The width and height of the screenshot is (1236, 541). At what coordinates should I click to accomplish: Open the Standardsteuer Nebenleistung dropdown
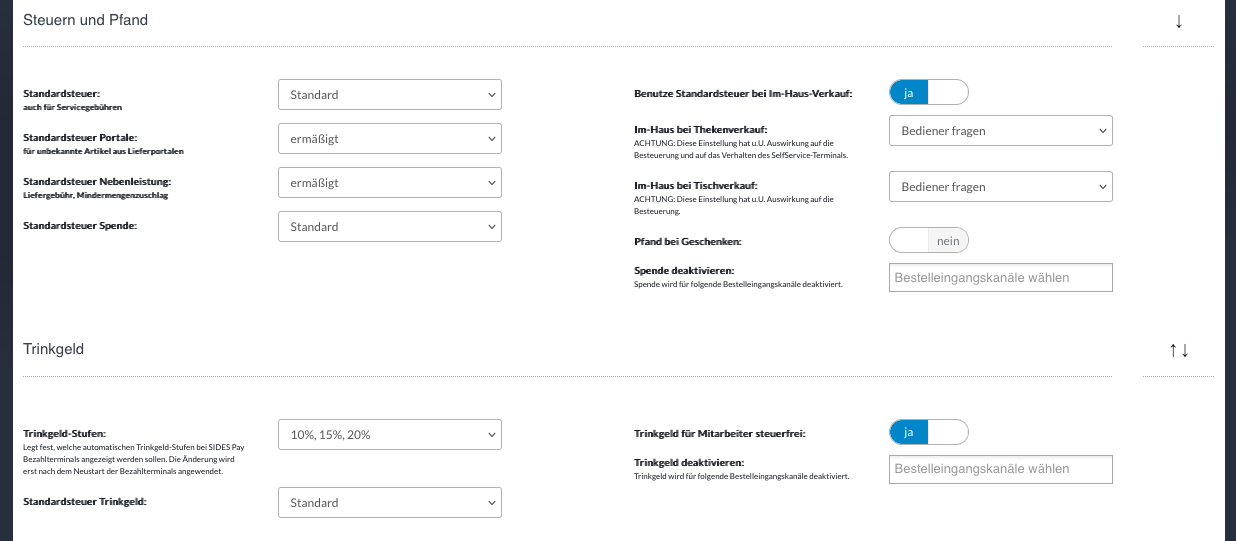click(390, 183)
